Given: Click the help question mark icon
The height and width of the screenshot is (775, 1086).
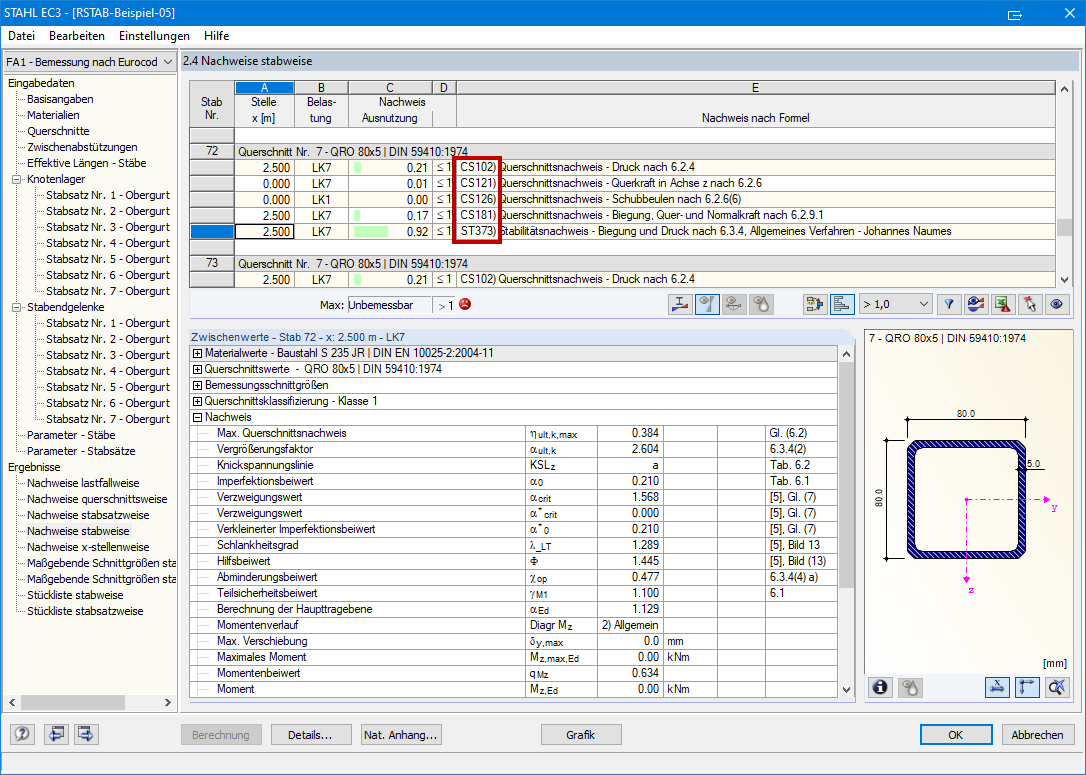Looking at the screenshot, I should coord(23,733).
